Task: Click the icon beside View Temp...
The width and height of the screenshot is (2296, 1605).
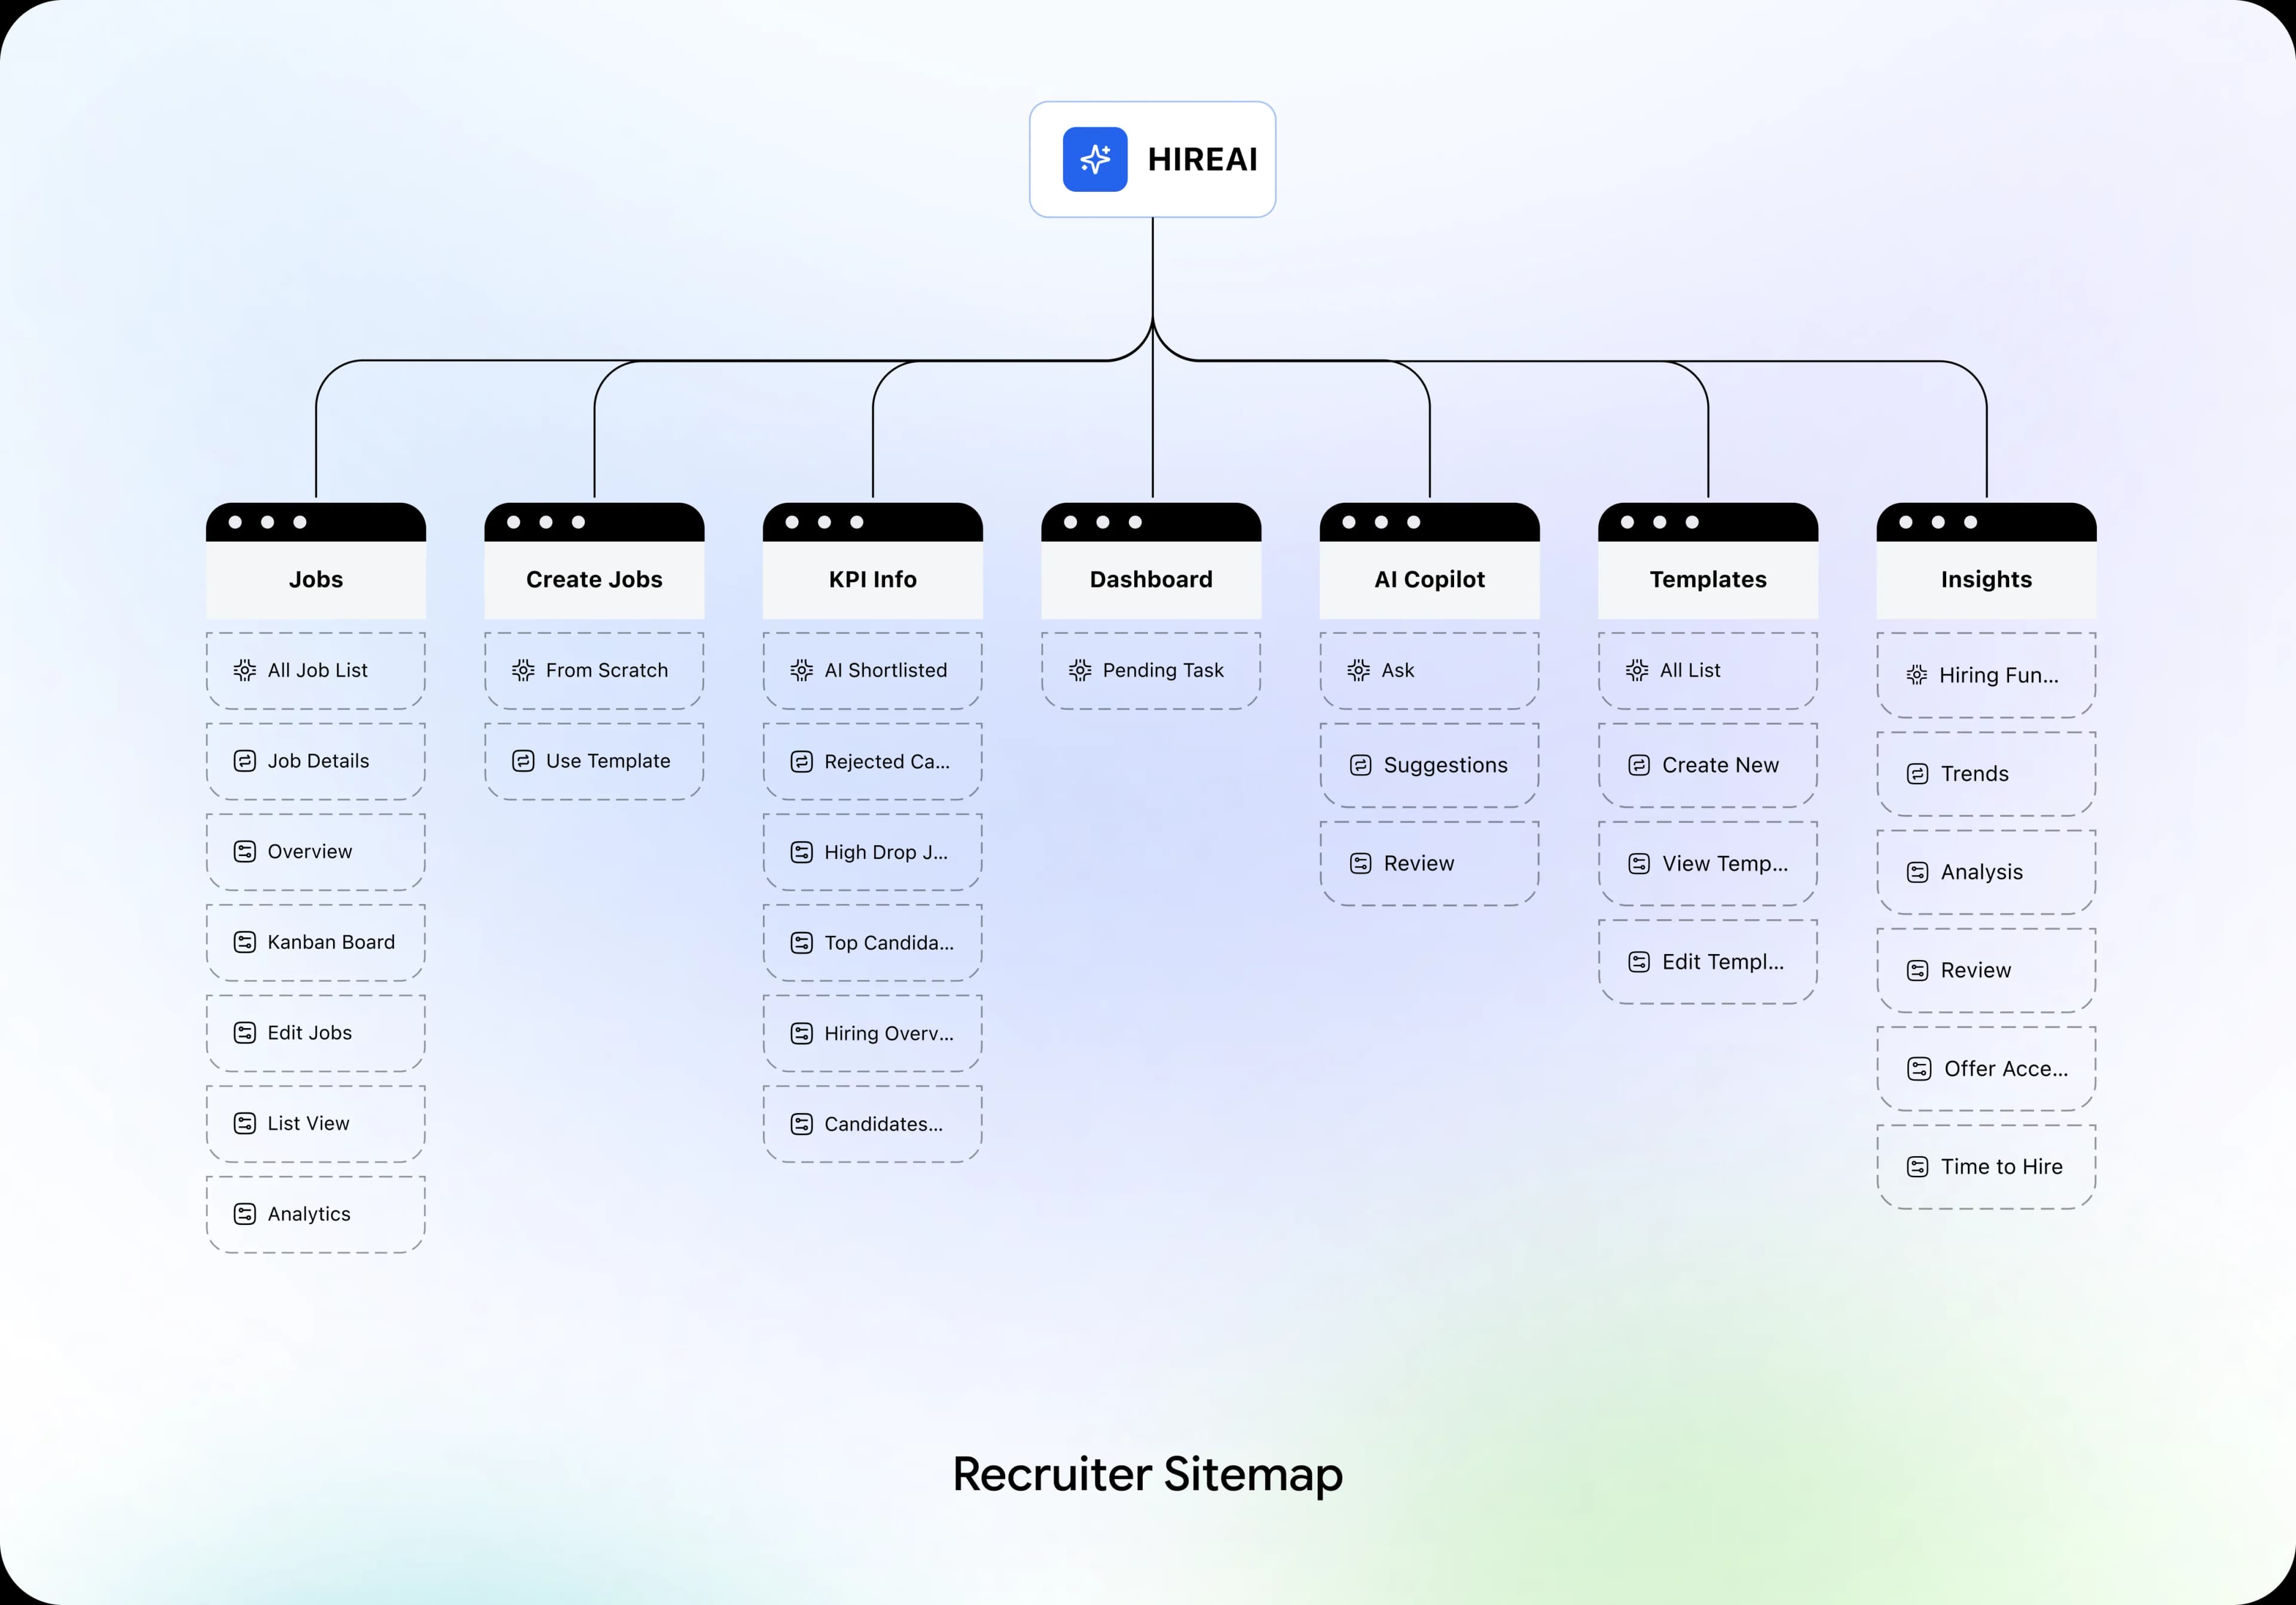Action: click(x=1639, y=863)
